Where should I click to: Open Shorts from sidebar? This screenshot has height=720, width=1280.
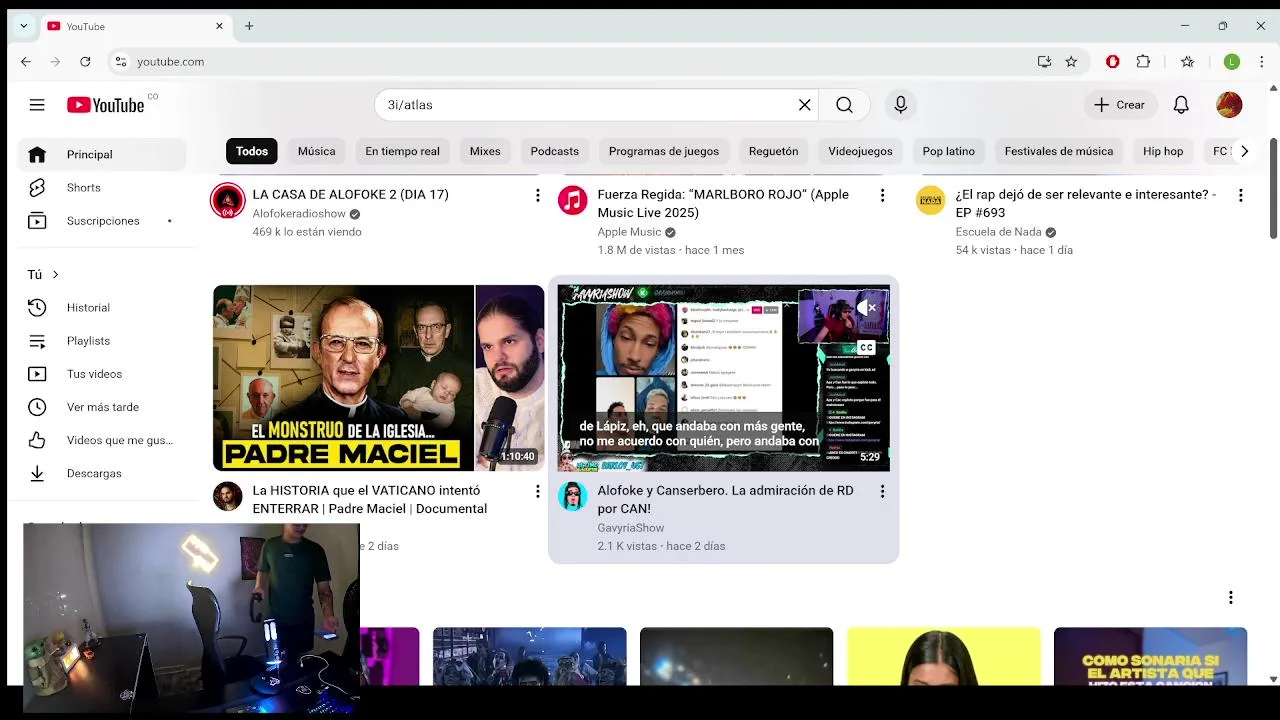102,188
